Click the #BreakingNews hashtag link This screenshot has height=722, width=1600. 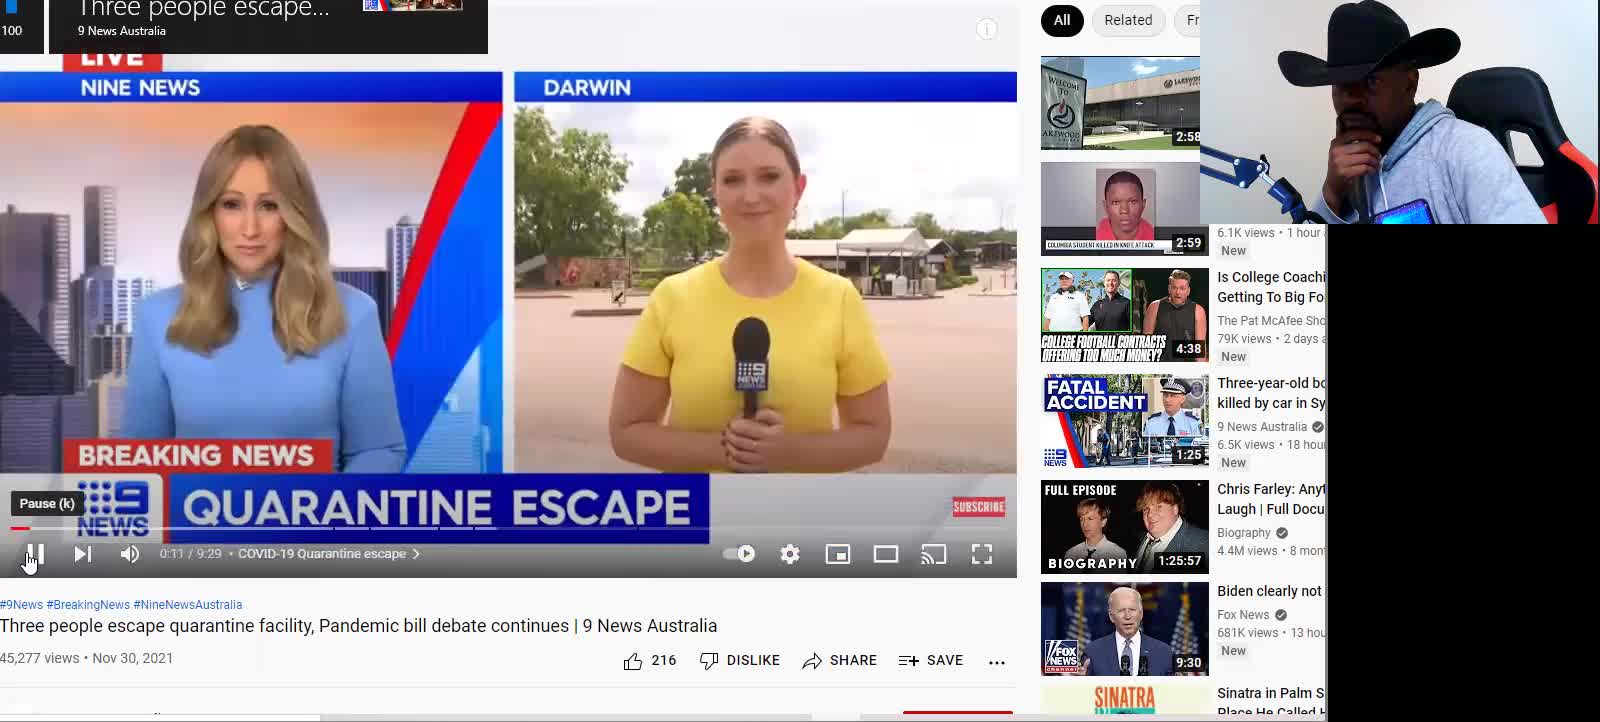[x=88, y=605]
